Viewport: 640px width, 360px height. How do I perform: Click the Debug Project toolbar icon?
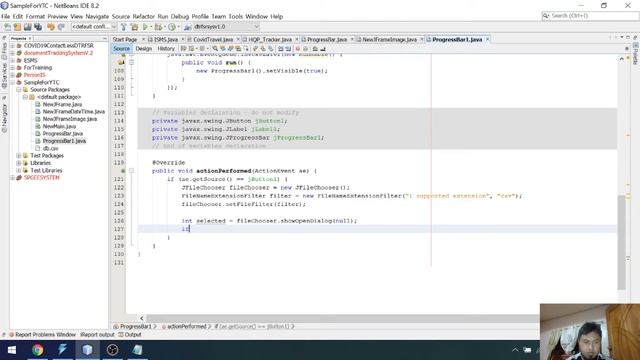click(x=158, y=27)
